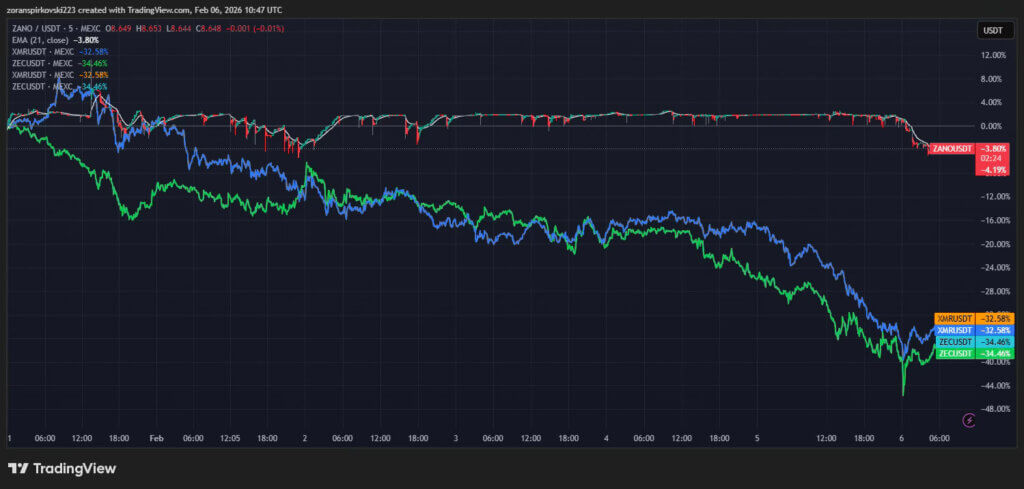Viewport: 1024px width, 489px height.
Task: Click the 0.00% level on price axis
Action: point(992,126)
